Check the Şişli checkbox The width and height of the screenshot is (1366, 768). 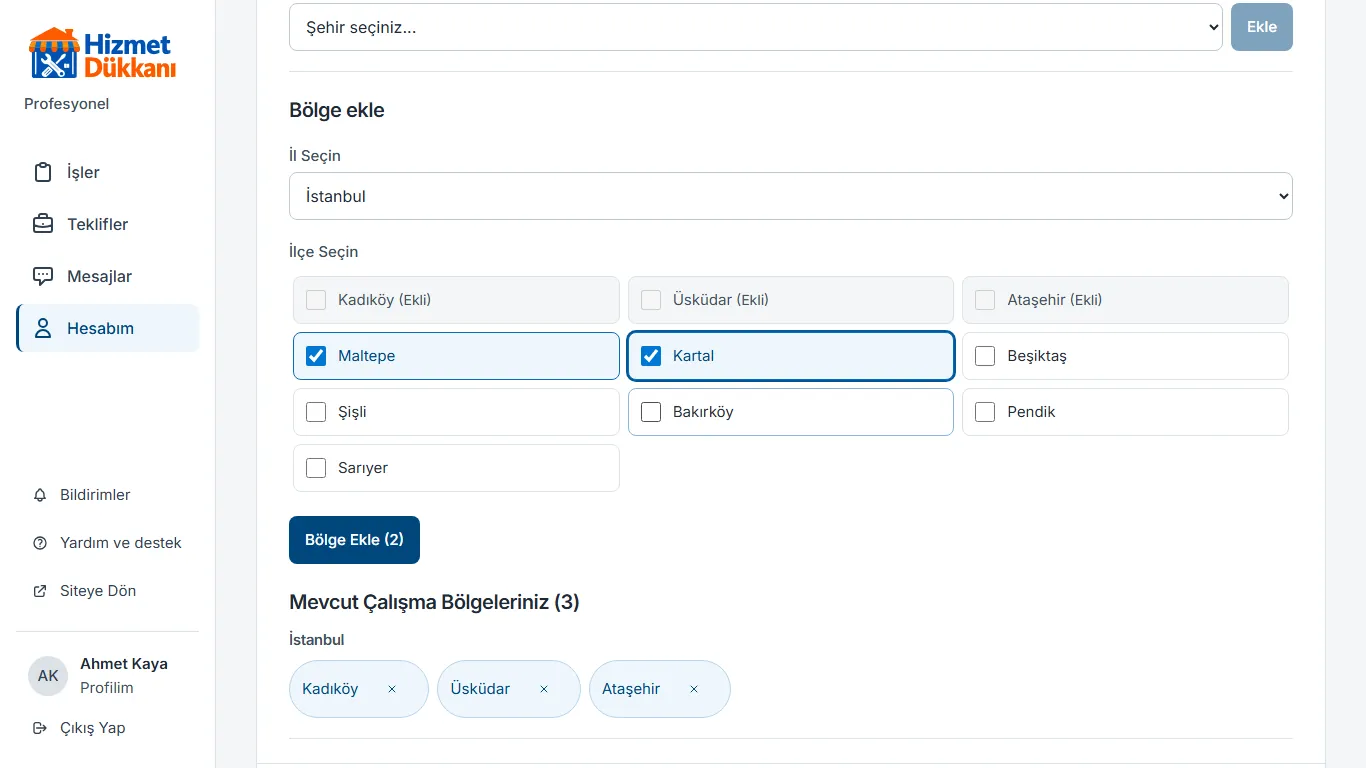click(x=316, y=412)
